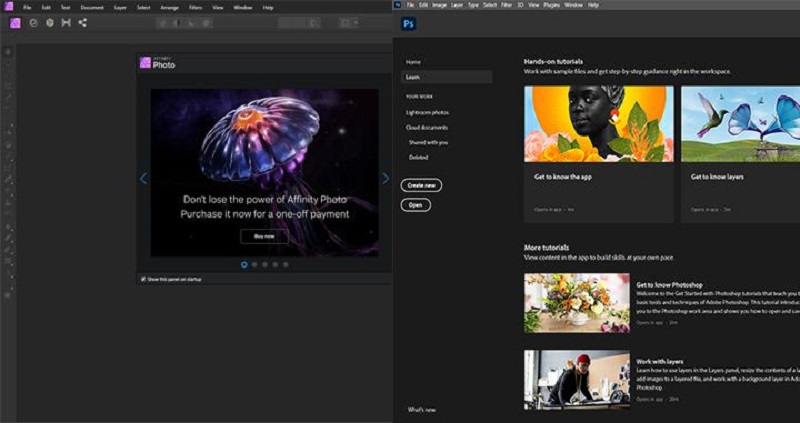Click the 'Create new' button in Photoshop
The image size is (800, 423).
[421, 186]
